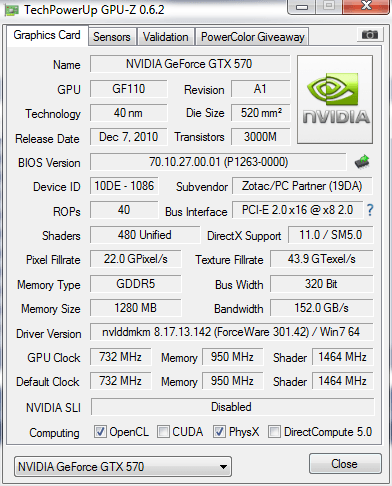Click the dropdown arrow beside GTX 570
This screenshot has height=486, width=392.
click(223, 467)
